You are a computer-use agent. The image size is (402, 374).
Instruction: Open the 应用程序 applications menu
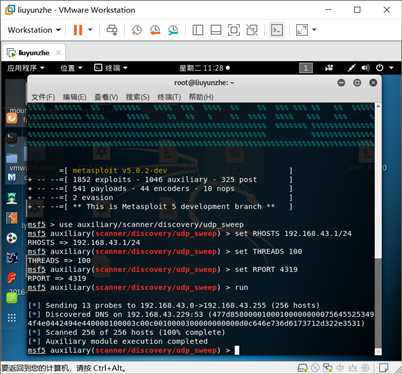click(x=26, y=68)
